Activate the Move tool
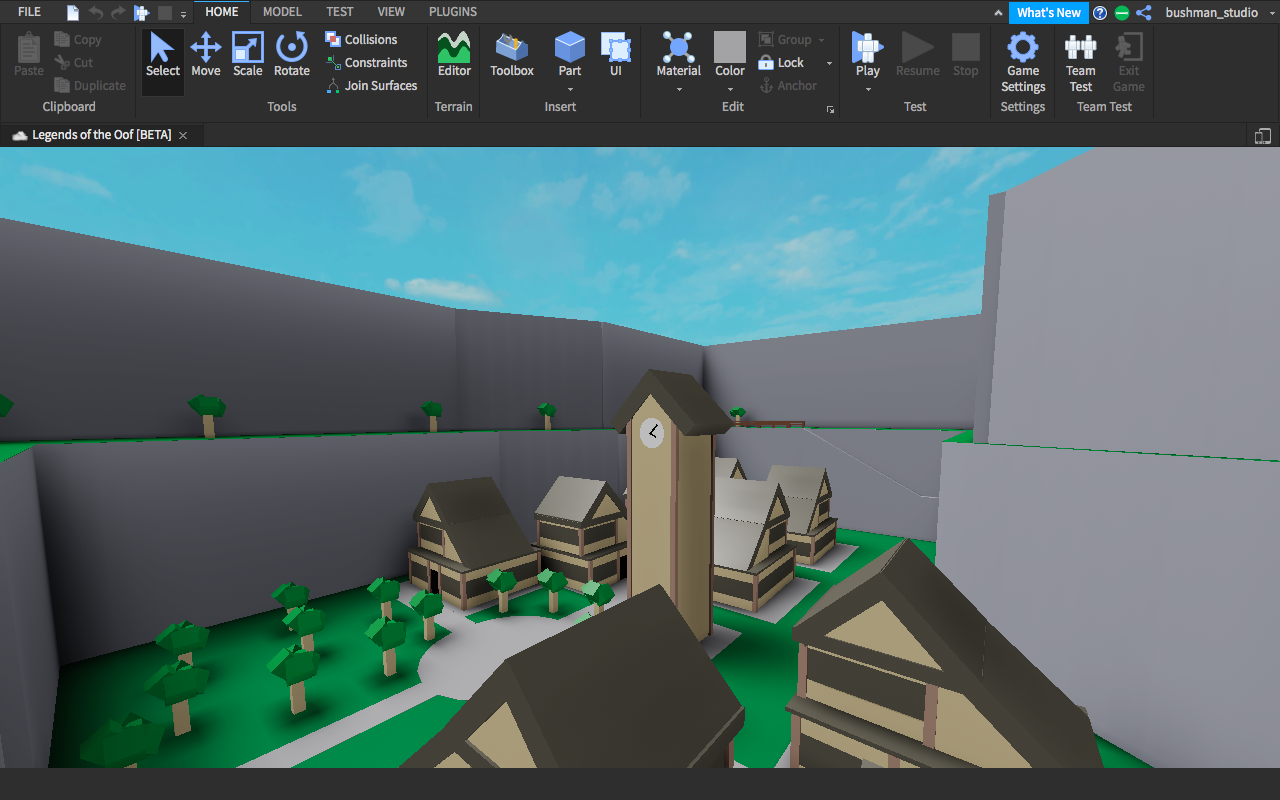Image resolution: width=1280 pixels, height=800 pixels. click(x=206, y=55)
